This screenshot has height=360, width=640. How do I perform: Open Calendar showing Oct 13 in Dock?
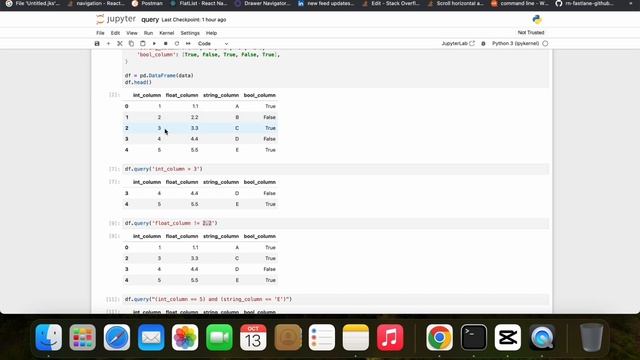tap(253, 338)
